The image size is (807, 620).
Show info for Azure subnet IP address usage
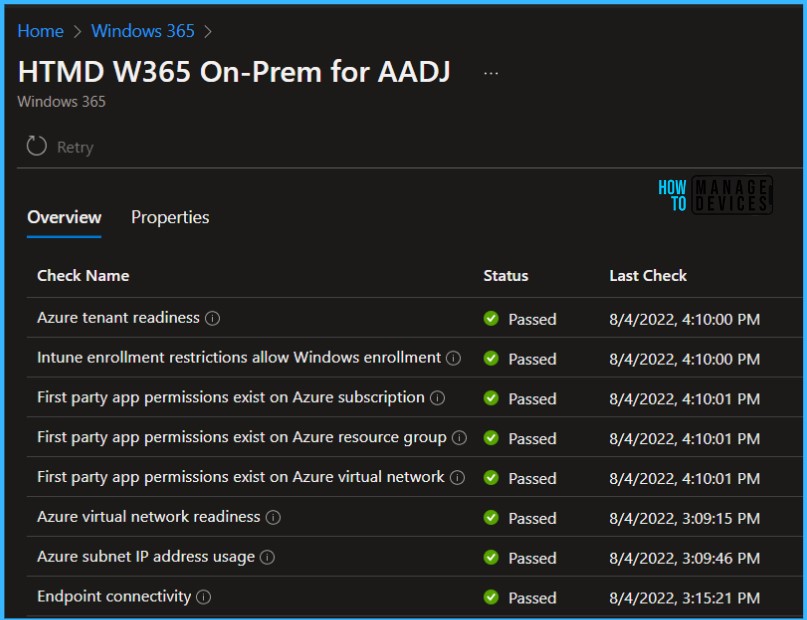click(x=268, y=557)
